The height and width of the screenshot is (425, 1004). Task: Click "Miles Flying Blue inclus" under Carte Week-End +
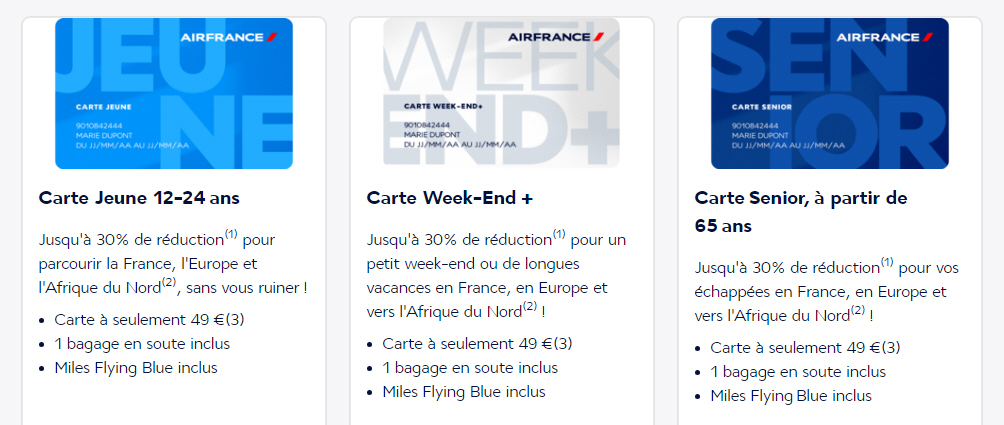coord(464,392)
